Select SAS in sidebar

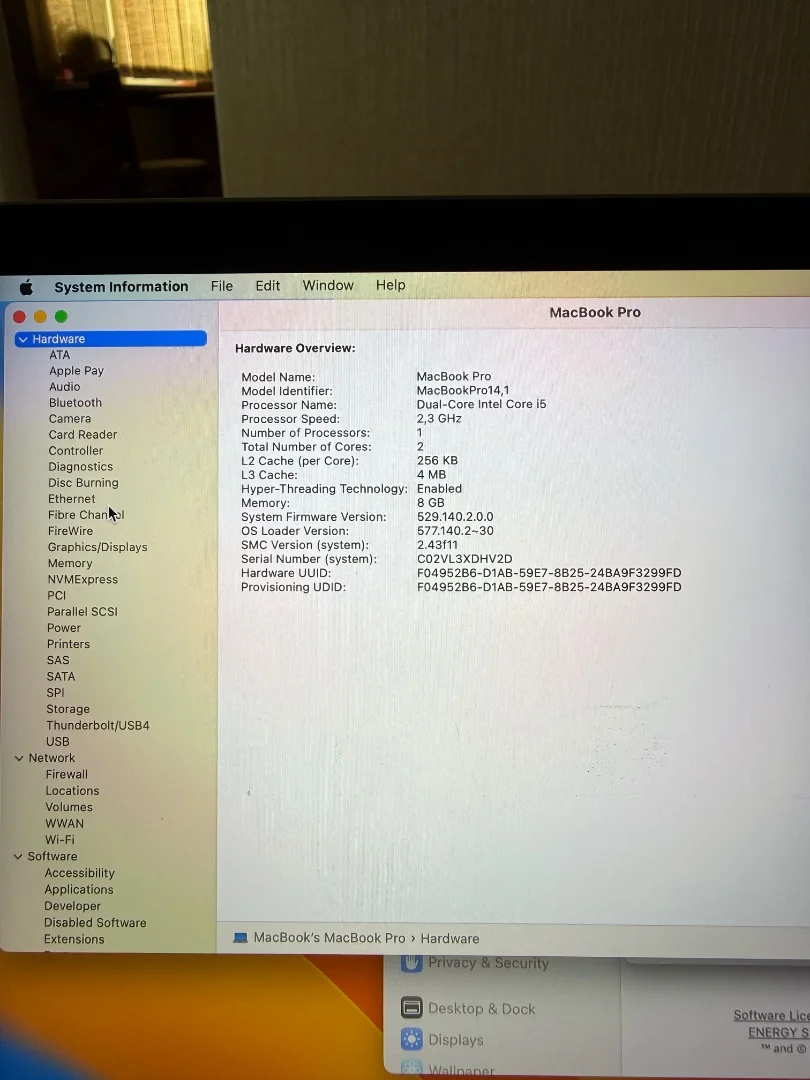pos(58,660)
